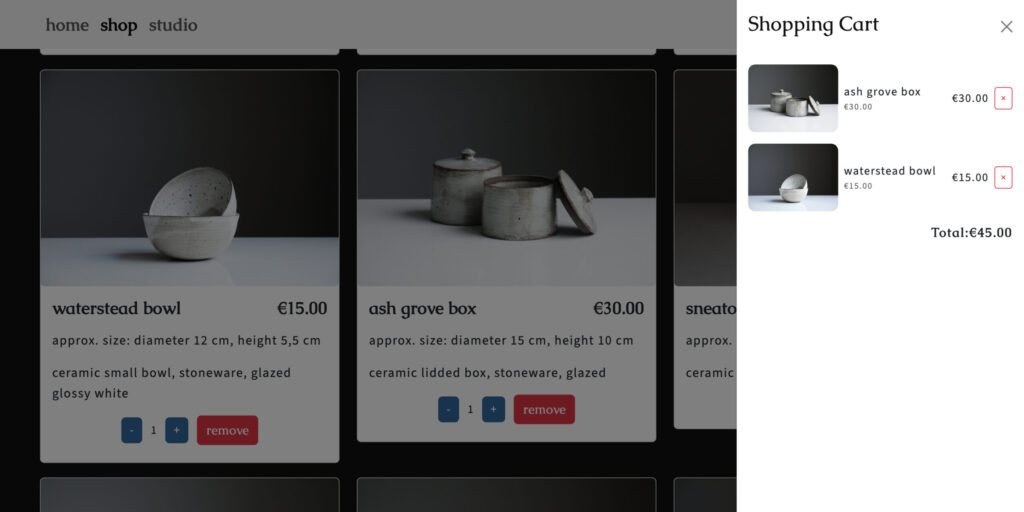Click ash grove box name in cart

click(x=882, y=92)
